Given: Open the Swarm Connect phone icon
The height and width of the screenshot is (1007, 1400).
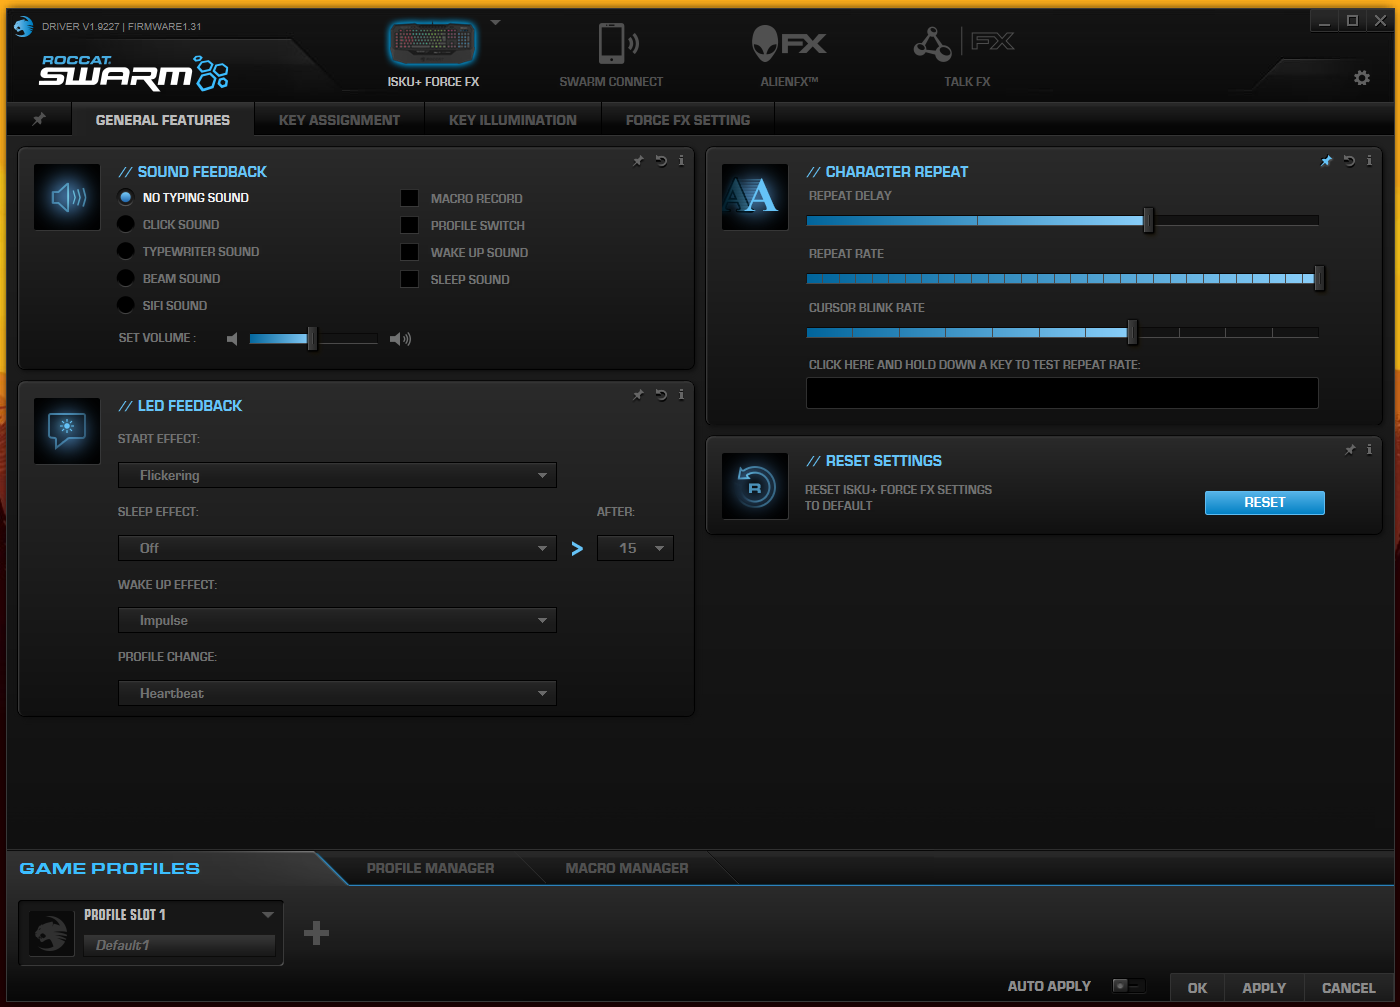Looking at the screenshot, I should point(617,43).
